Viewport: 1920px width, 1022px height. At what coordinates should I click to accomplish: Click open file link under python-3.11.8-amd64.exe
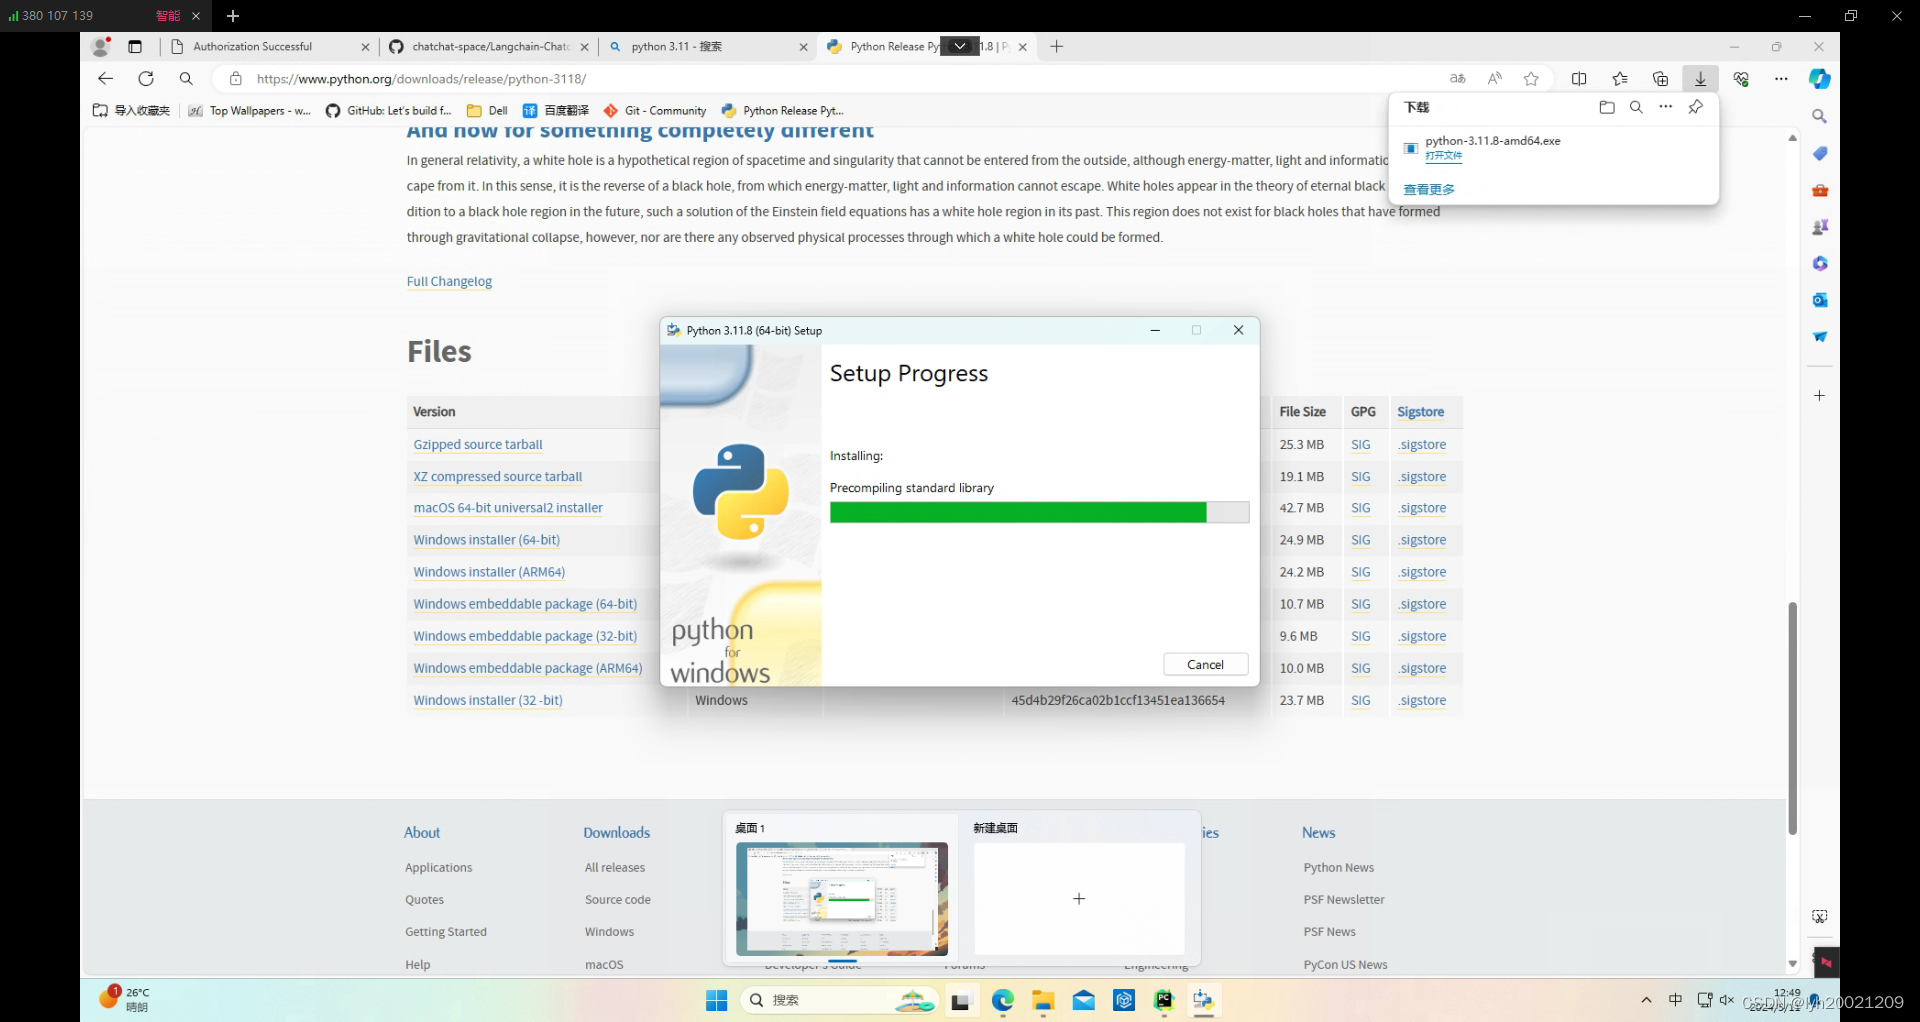tap(1443, 156)
